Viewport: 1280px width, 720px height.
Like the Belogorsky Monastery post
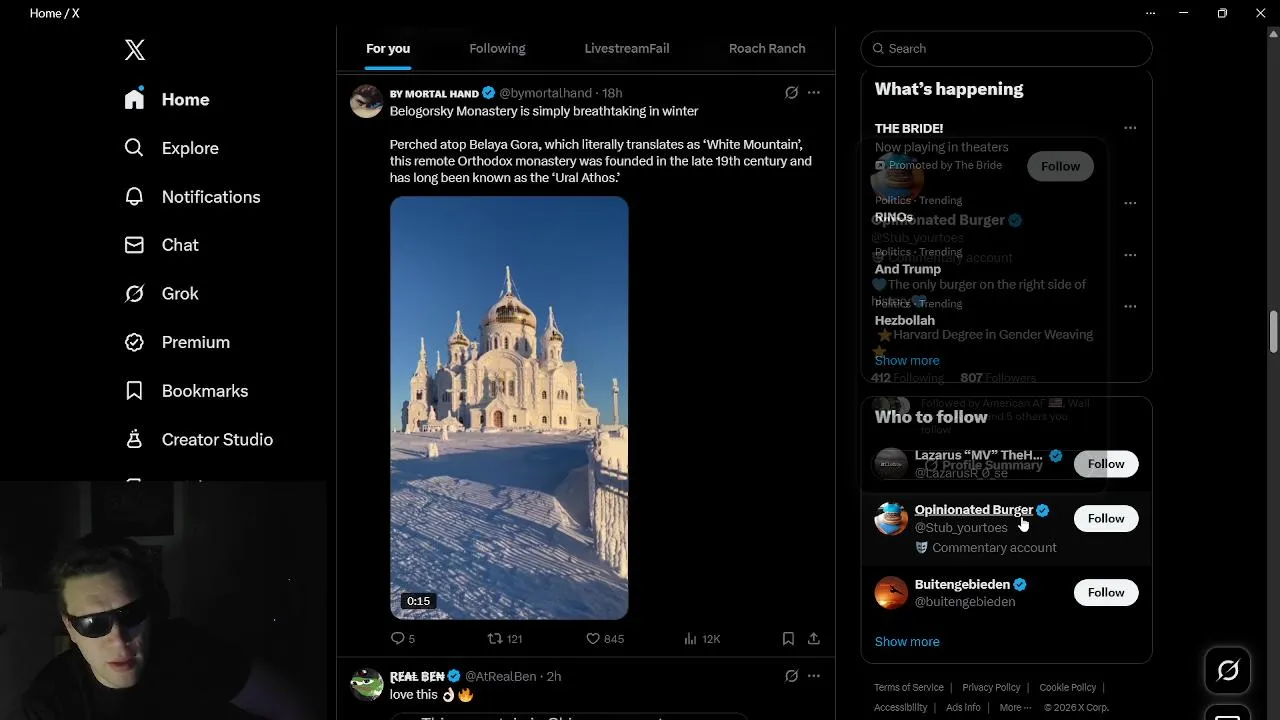(593, 638)
